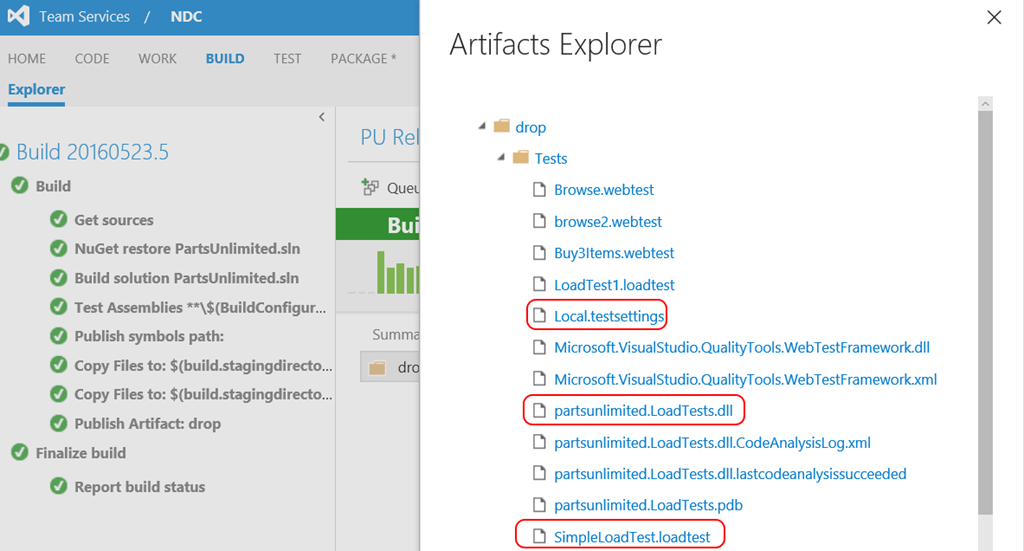The image size is (1024, 551).
Task: Click the file icon next to SimpleLoadTest.loadtest
Action: coord(539,537)
